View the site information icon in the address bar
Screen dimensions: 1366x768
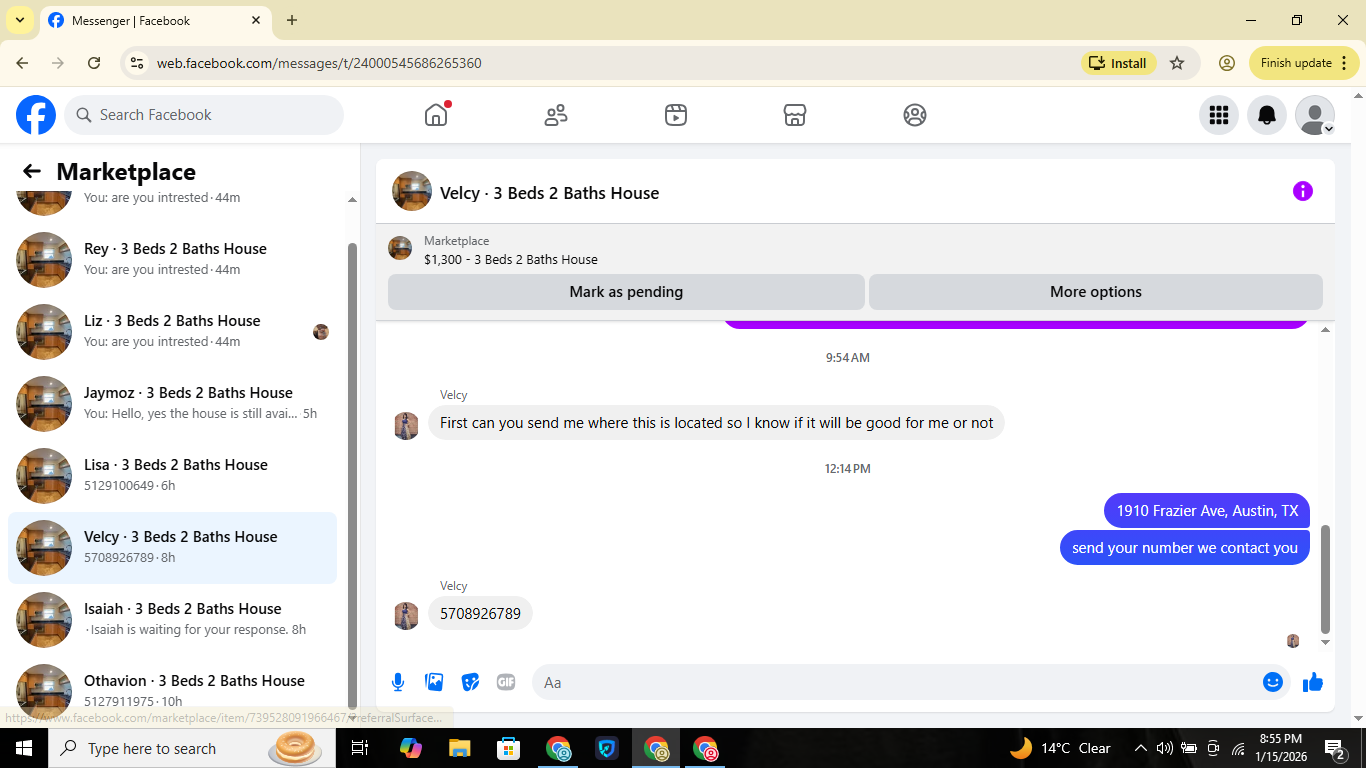[138, 63]
